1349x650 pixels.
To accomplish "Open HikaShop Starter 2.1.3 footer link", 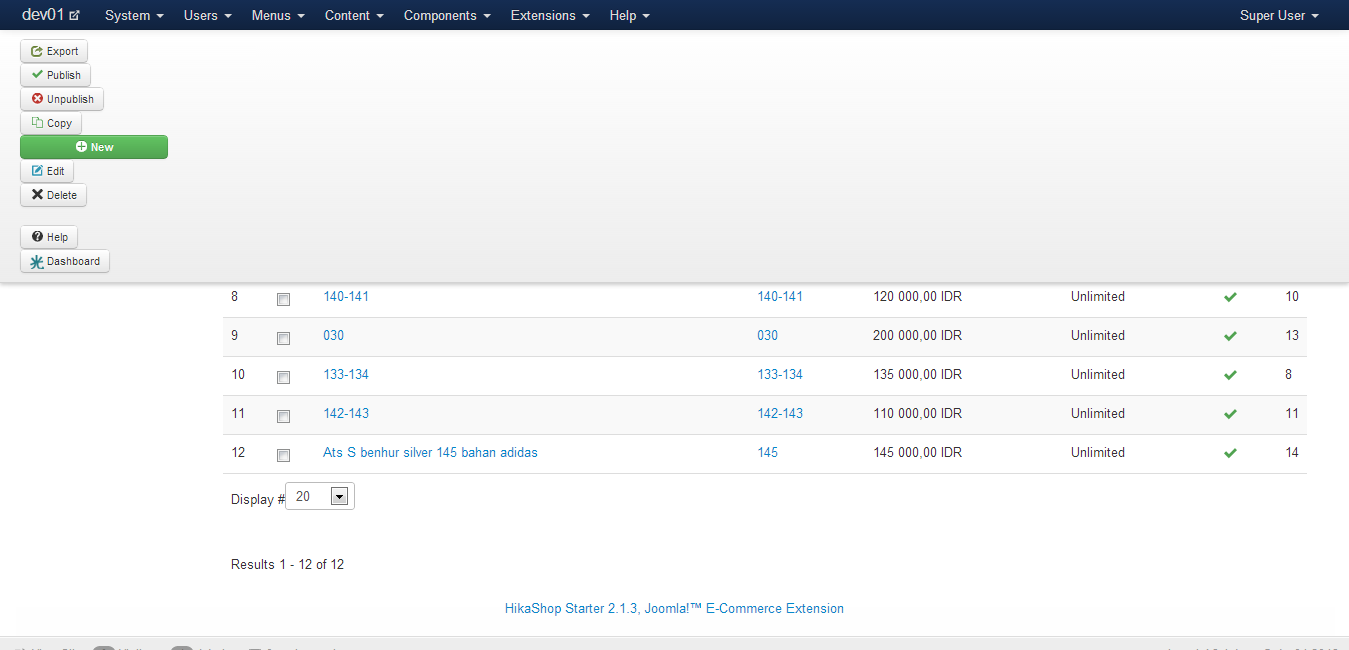I will [674, 608].
